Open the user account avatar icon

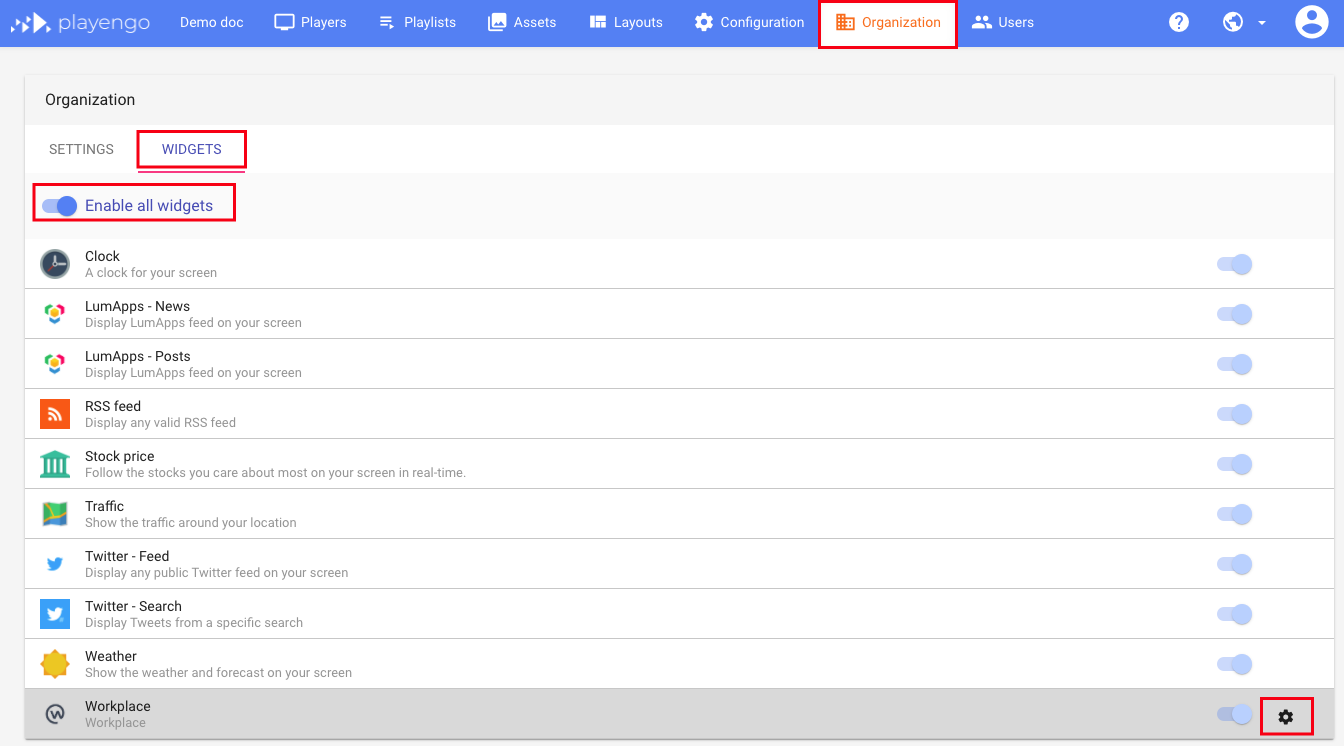click(x=1311, y=22)
